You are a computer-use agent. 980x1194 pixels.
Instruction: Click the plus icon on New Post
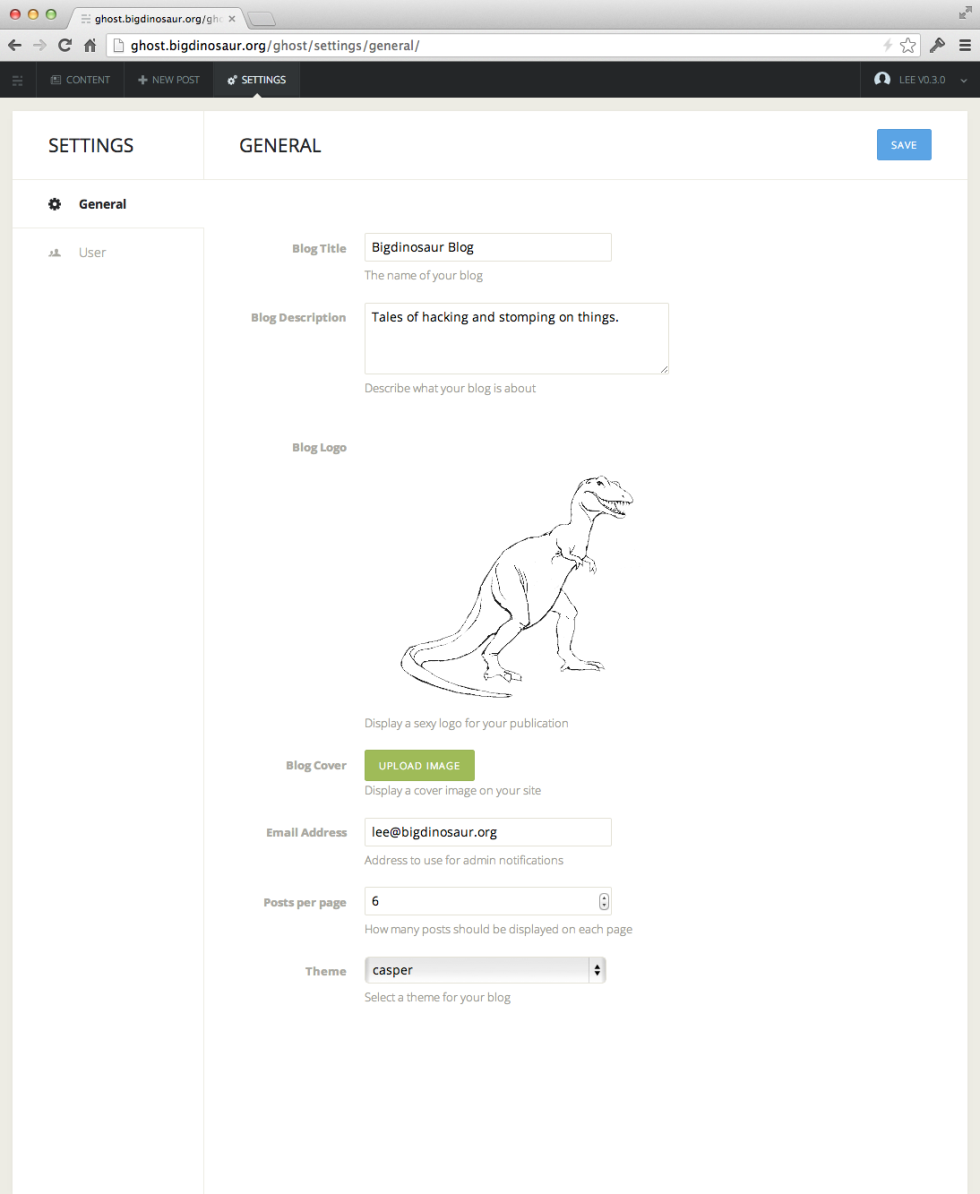141,79
